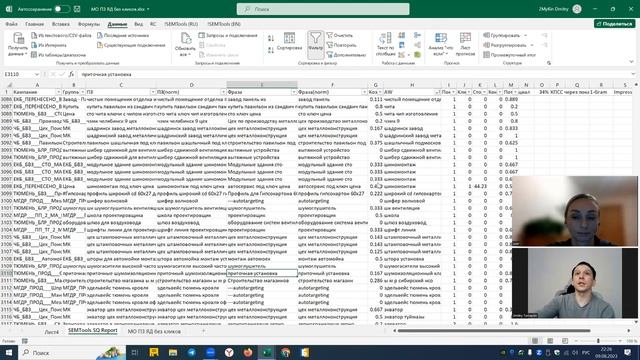Open the File (Файл) tab

pyautogui.click(x=11, y=24)
